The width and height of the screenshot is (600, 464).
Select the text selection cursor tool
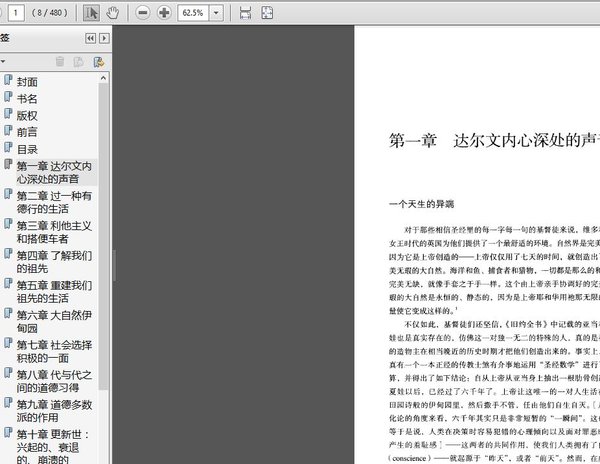[91, 13]
